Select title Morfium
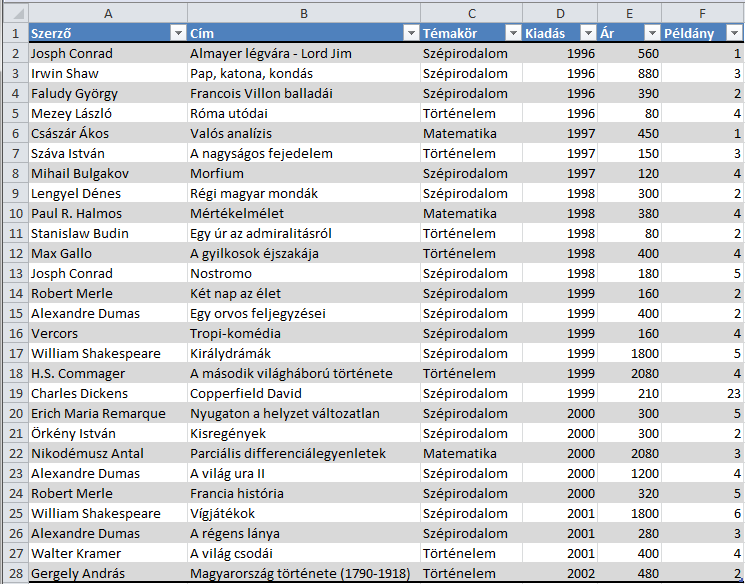This screenshot has height=584, width=745. (x=304, y=173)
